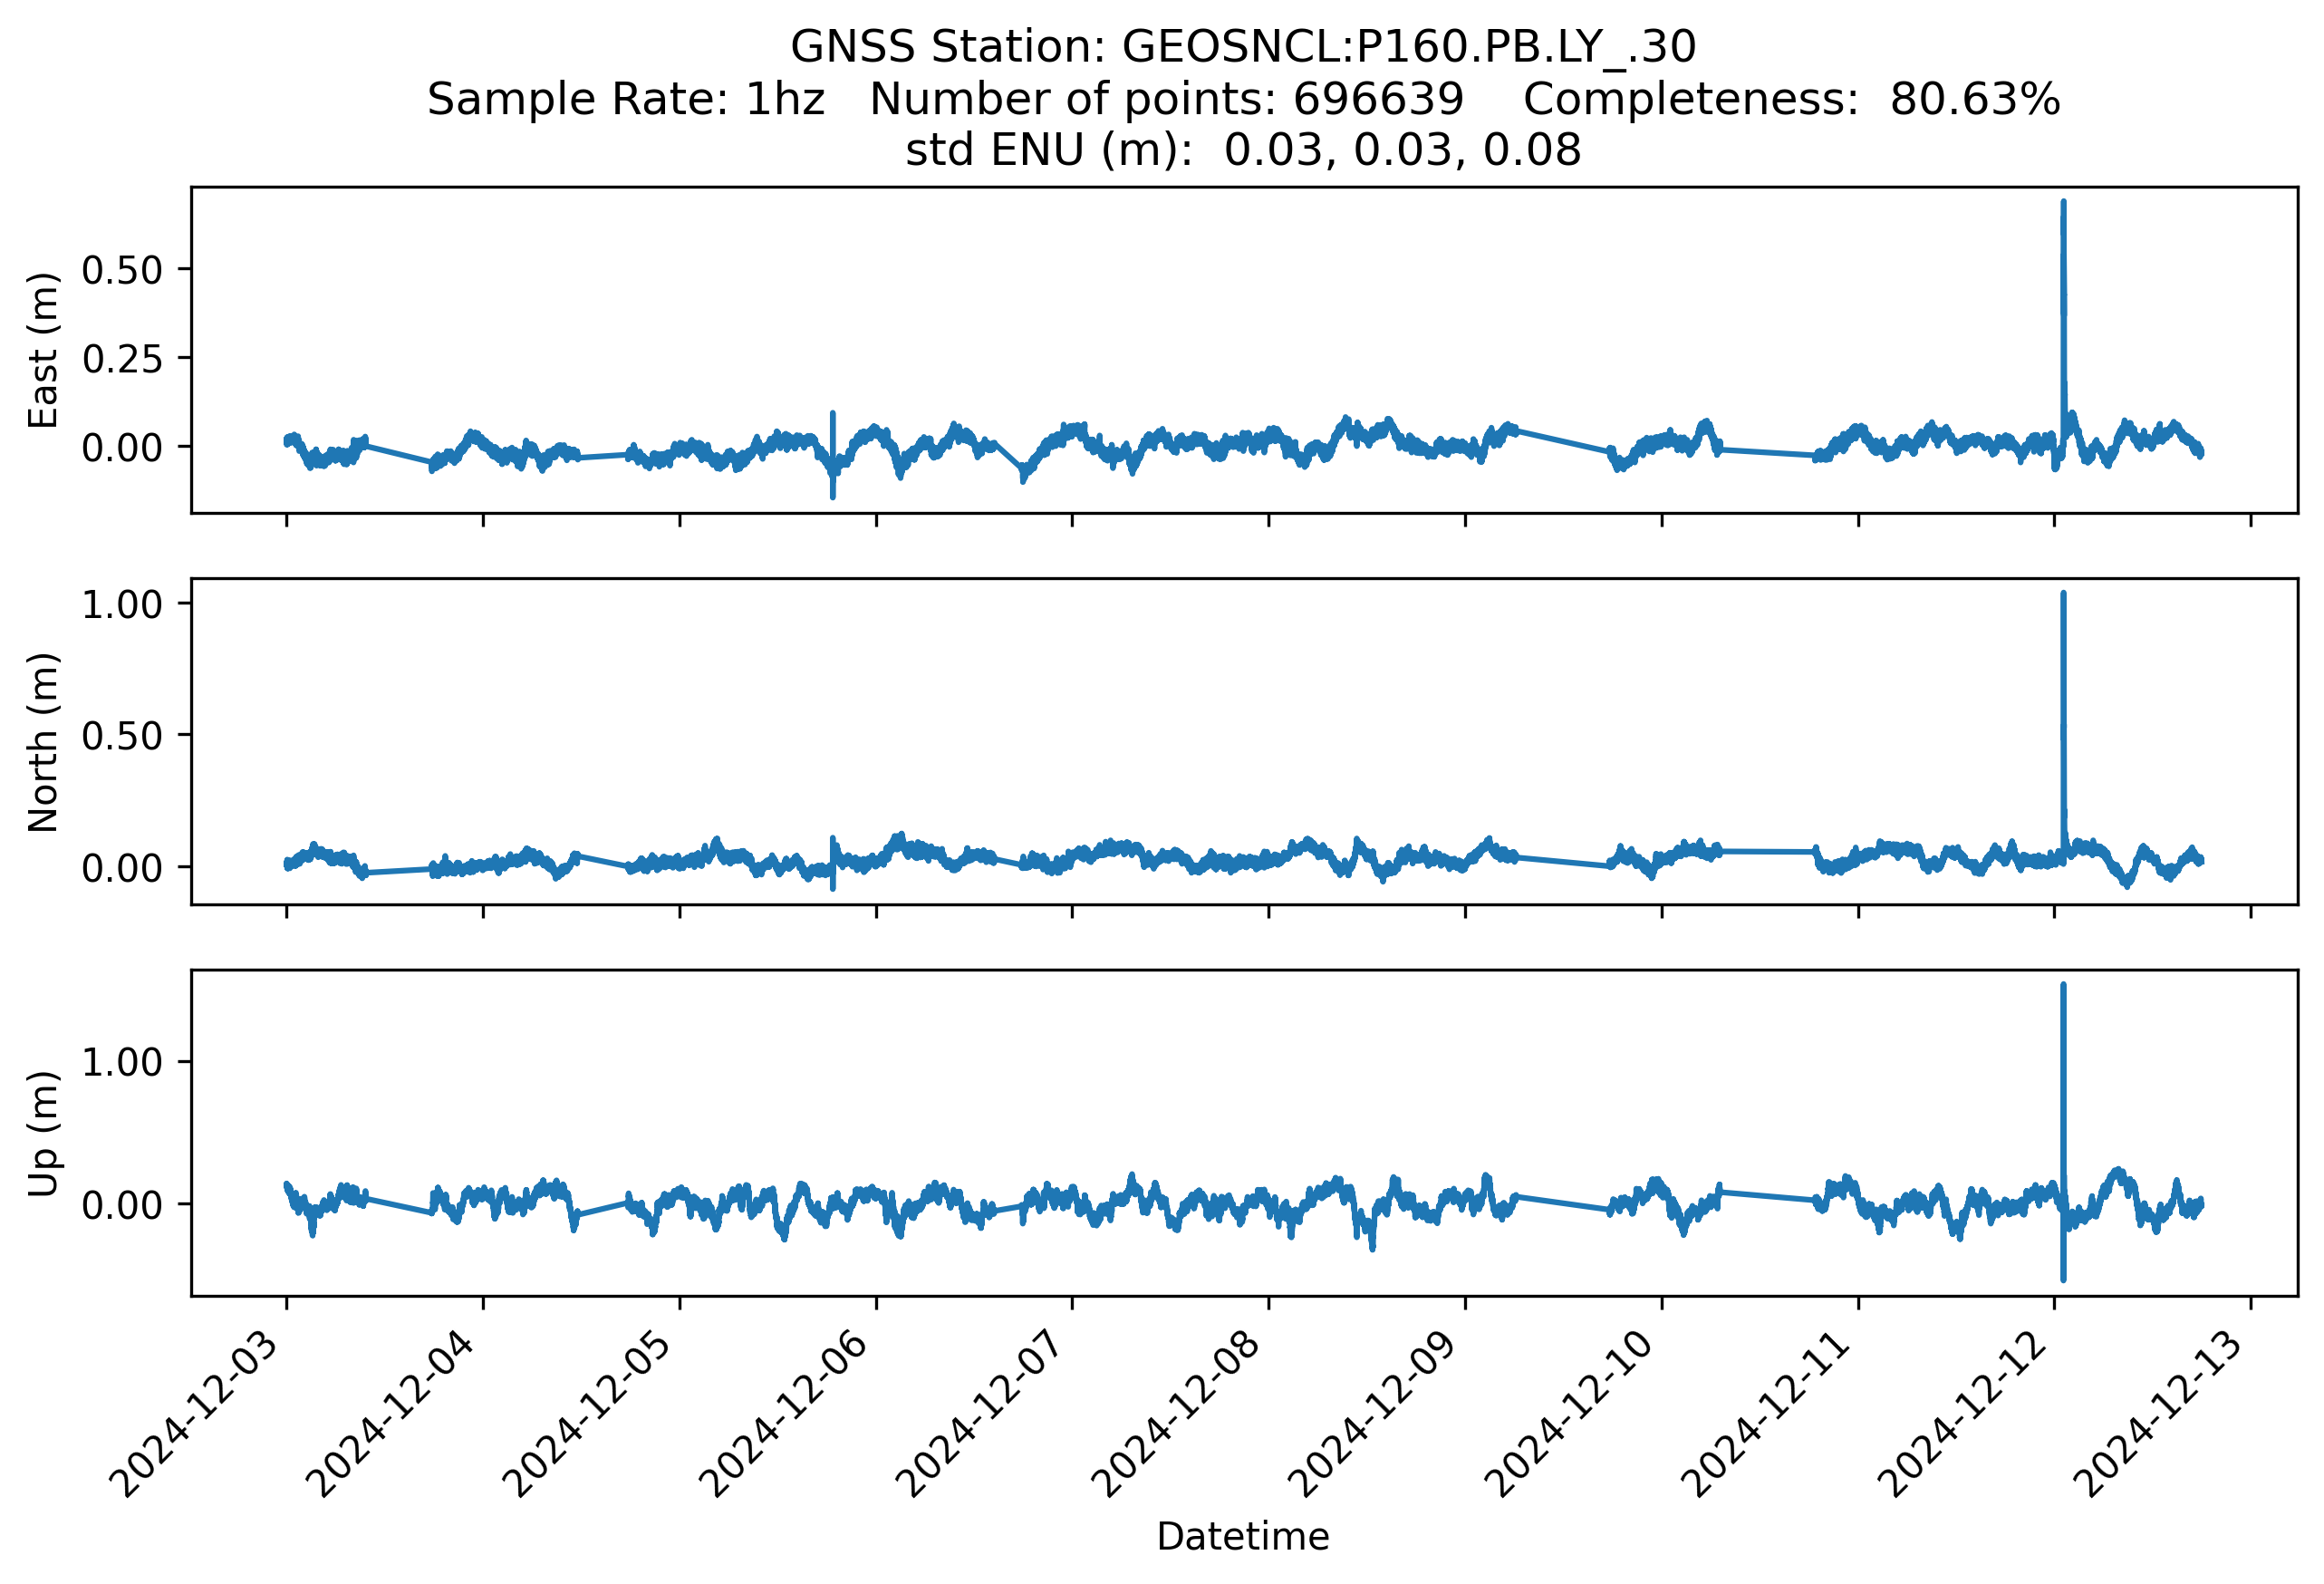Click the Datetime x-axis label
Image resolution: width=2324 pixels, height=1584 pixels.
[1242, 1536]
